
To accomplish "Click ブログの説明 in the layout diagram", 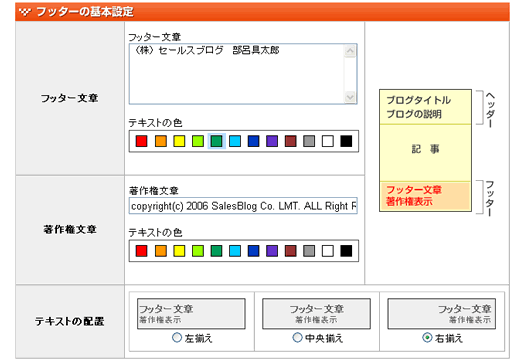I will 414,114.
